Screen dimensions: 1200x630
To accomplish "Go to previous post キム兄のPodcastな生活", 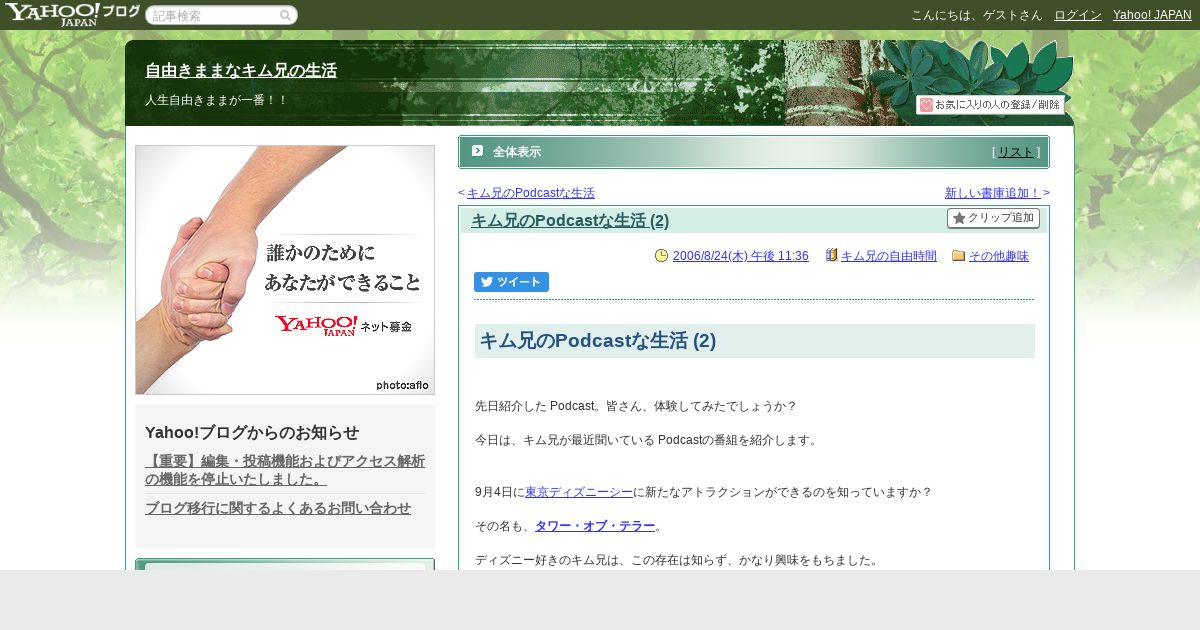I will point(531,193).
